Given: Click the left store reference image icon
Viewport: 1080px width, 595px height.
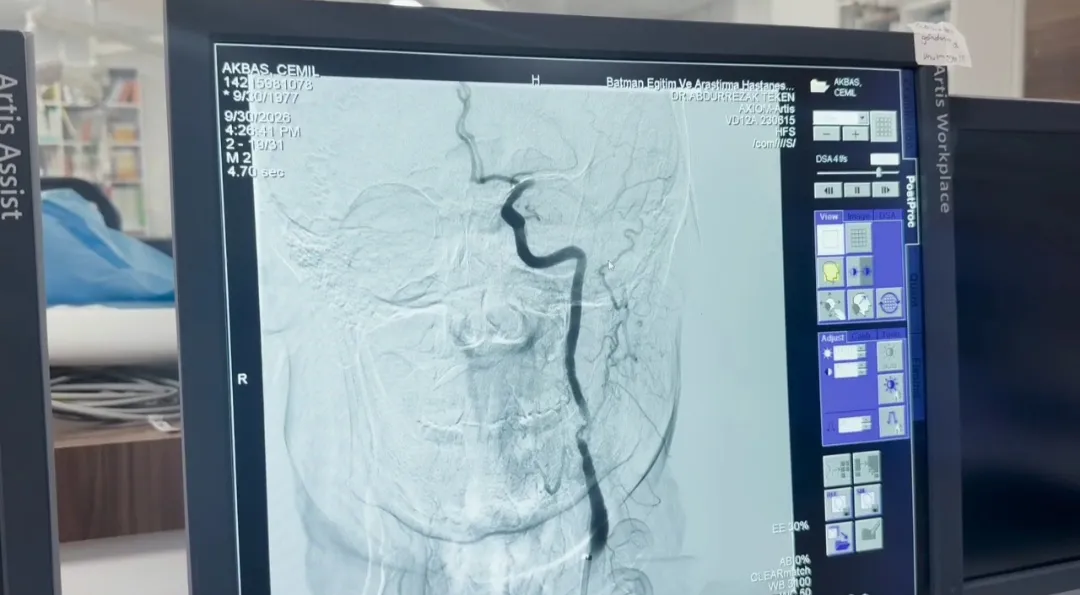Looking at the screenshot, I should pyautogui.click(x=838, y=504).
